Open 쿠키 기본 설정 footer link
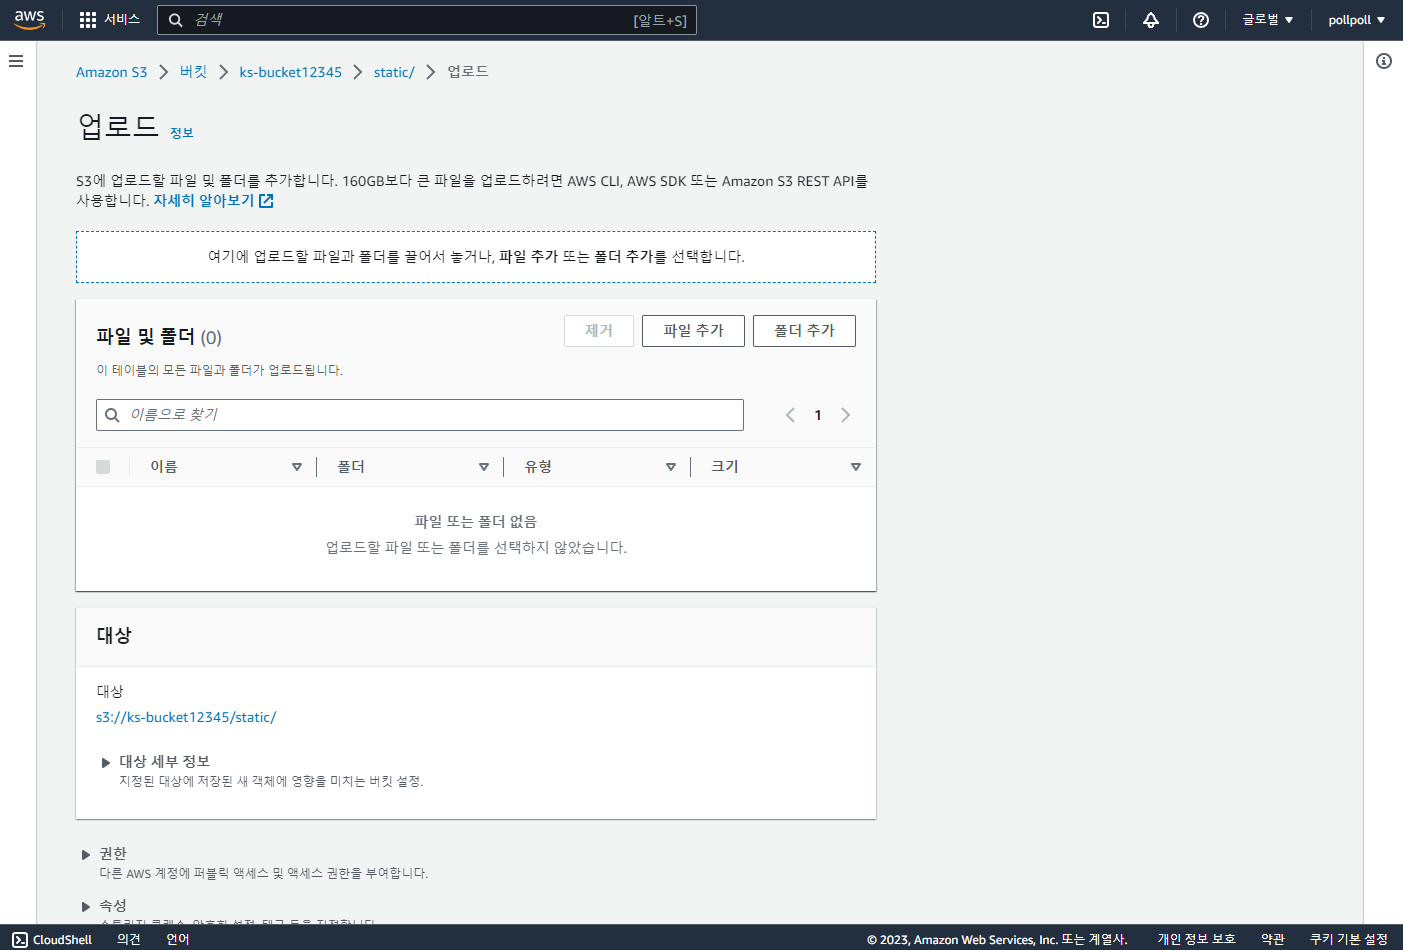 click(x=1349, y=939)
